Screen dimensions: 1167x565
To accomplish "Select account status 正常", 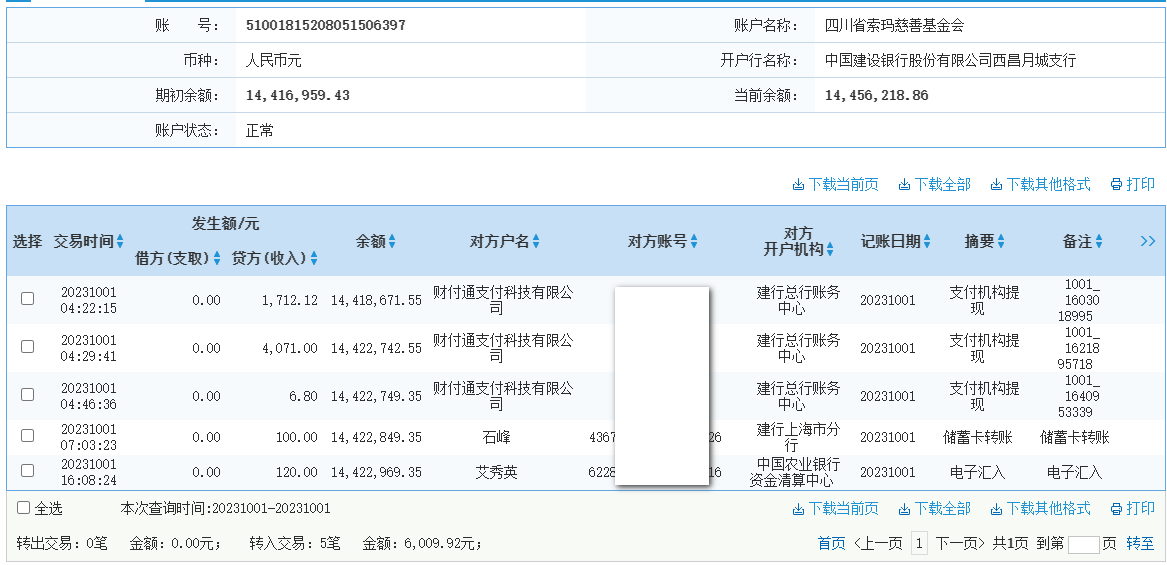I will tap(260, 131).
